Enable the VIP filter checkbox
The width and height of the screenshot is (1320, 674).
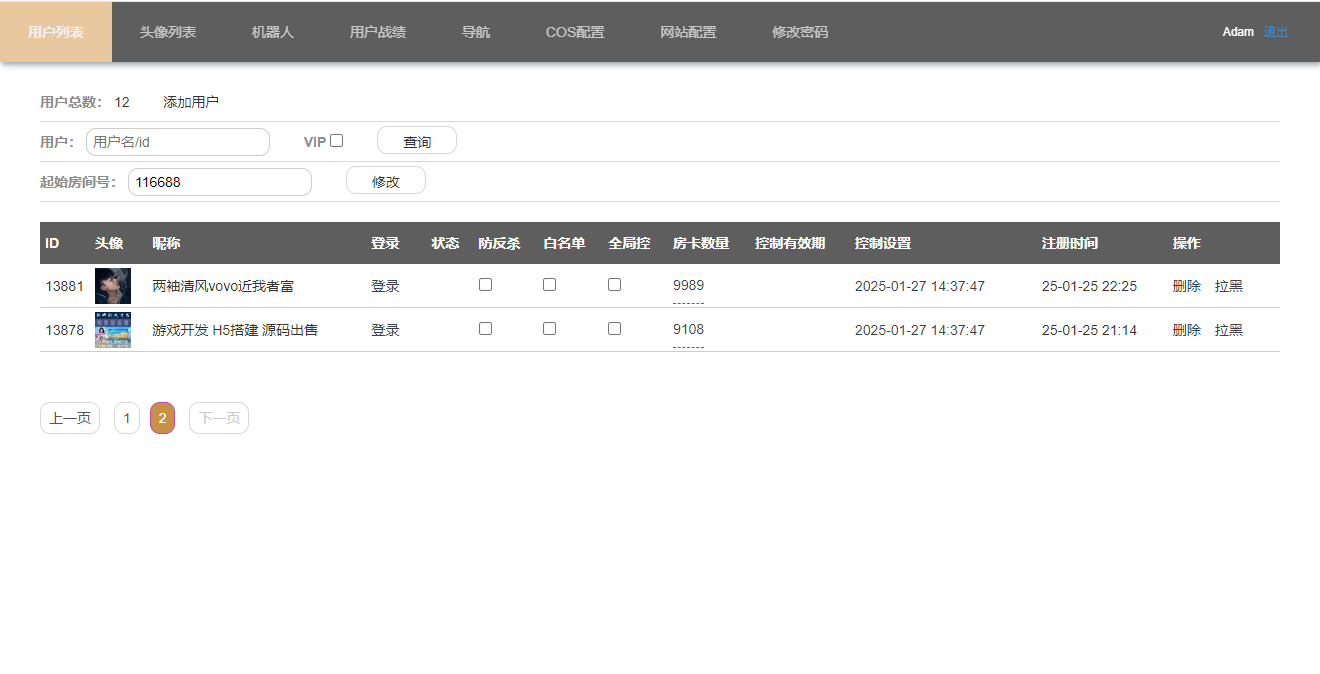pyautogui.click(x=336, y=140)
